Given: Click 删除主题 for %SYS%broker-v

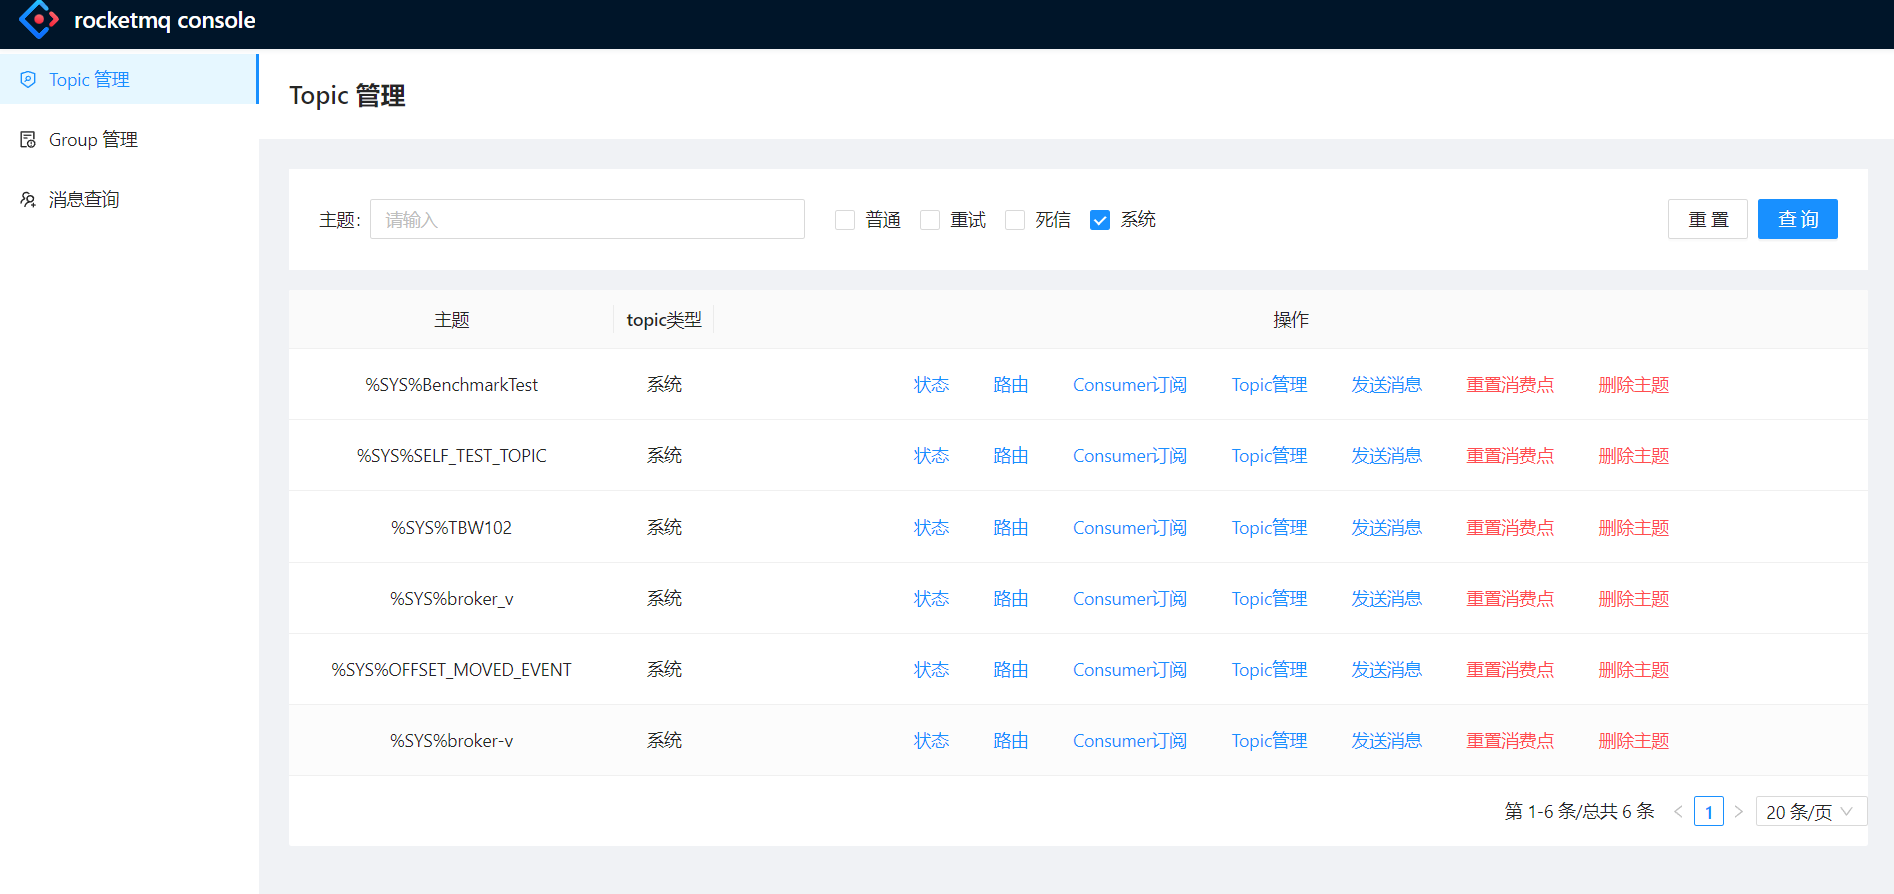Looking at the screenshot, I should [1634, 741].
